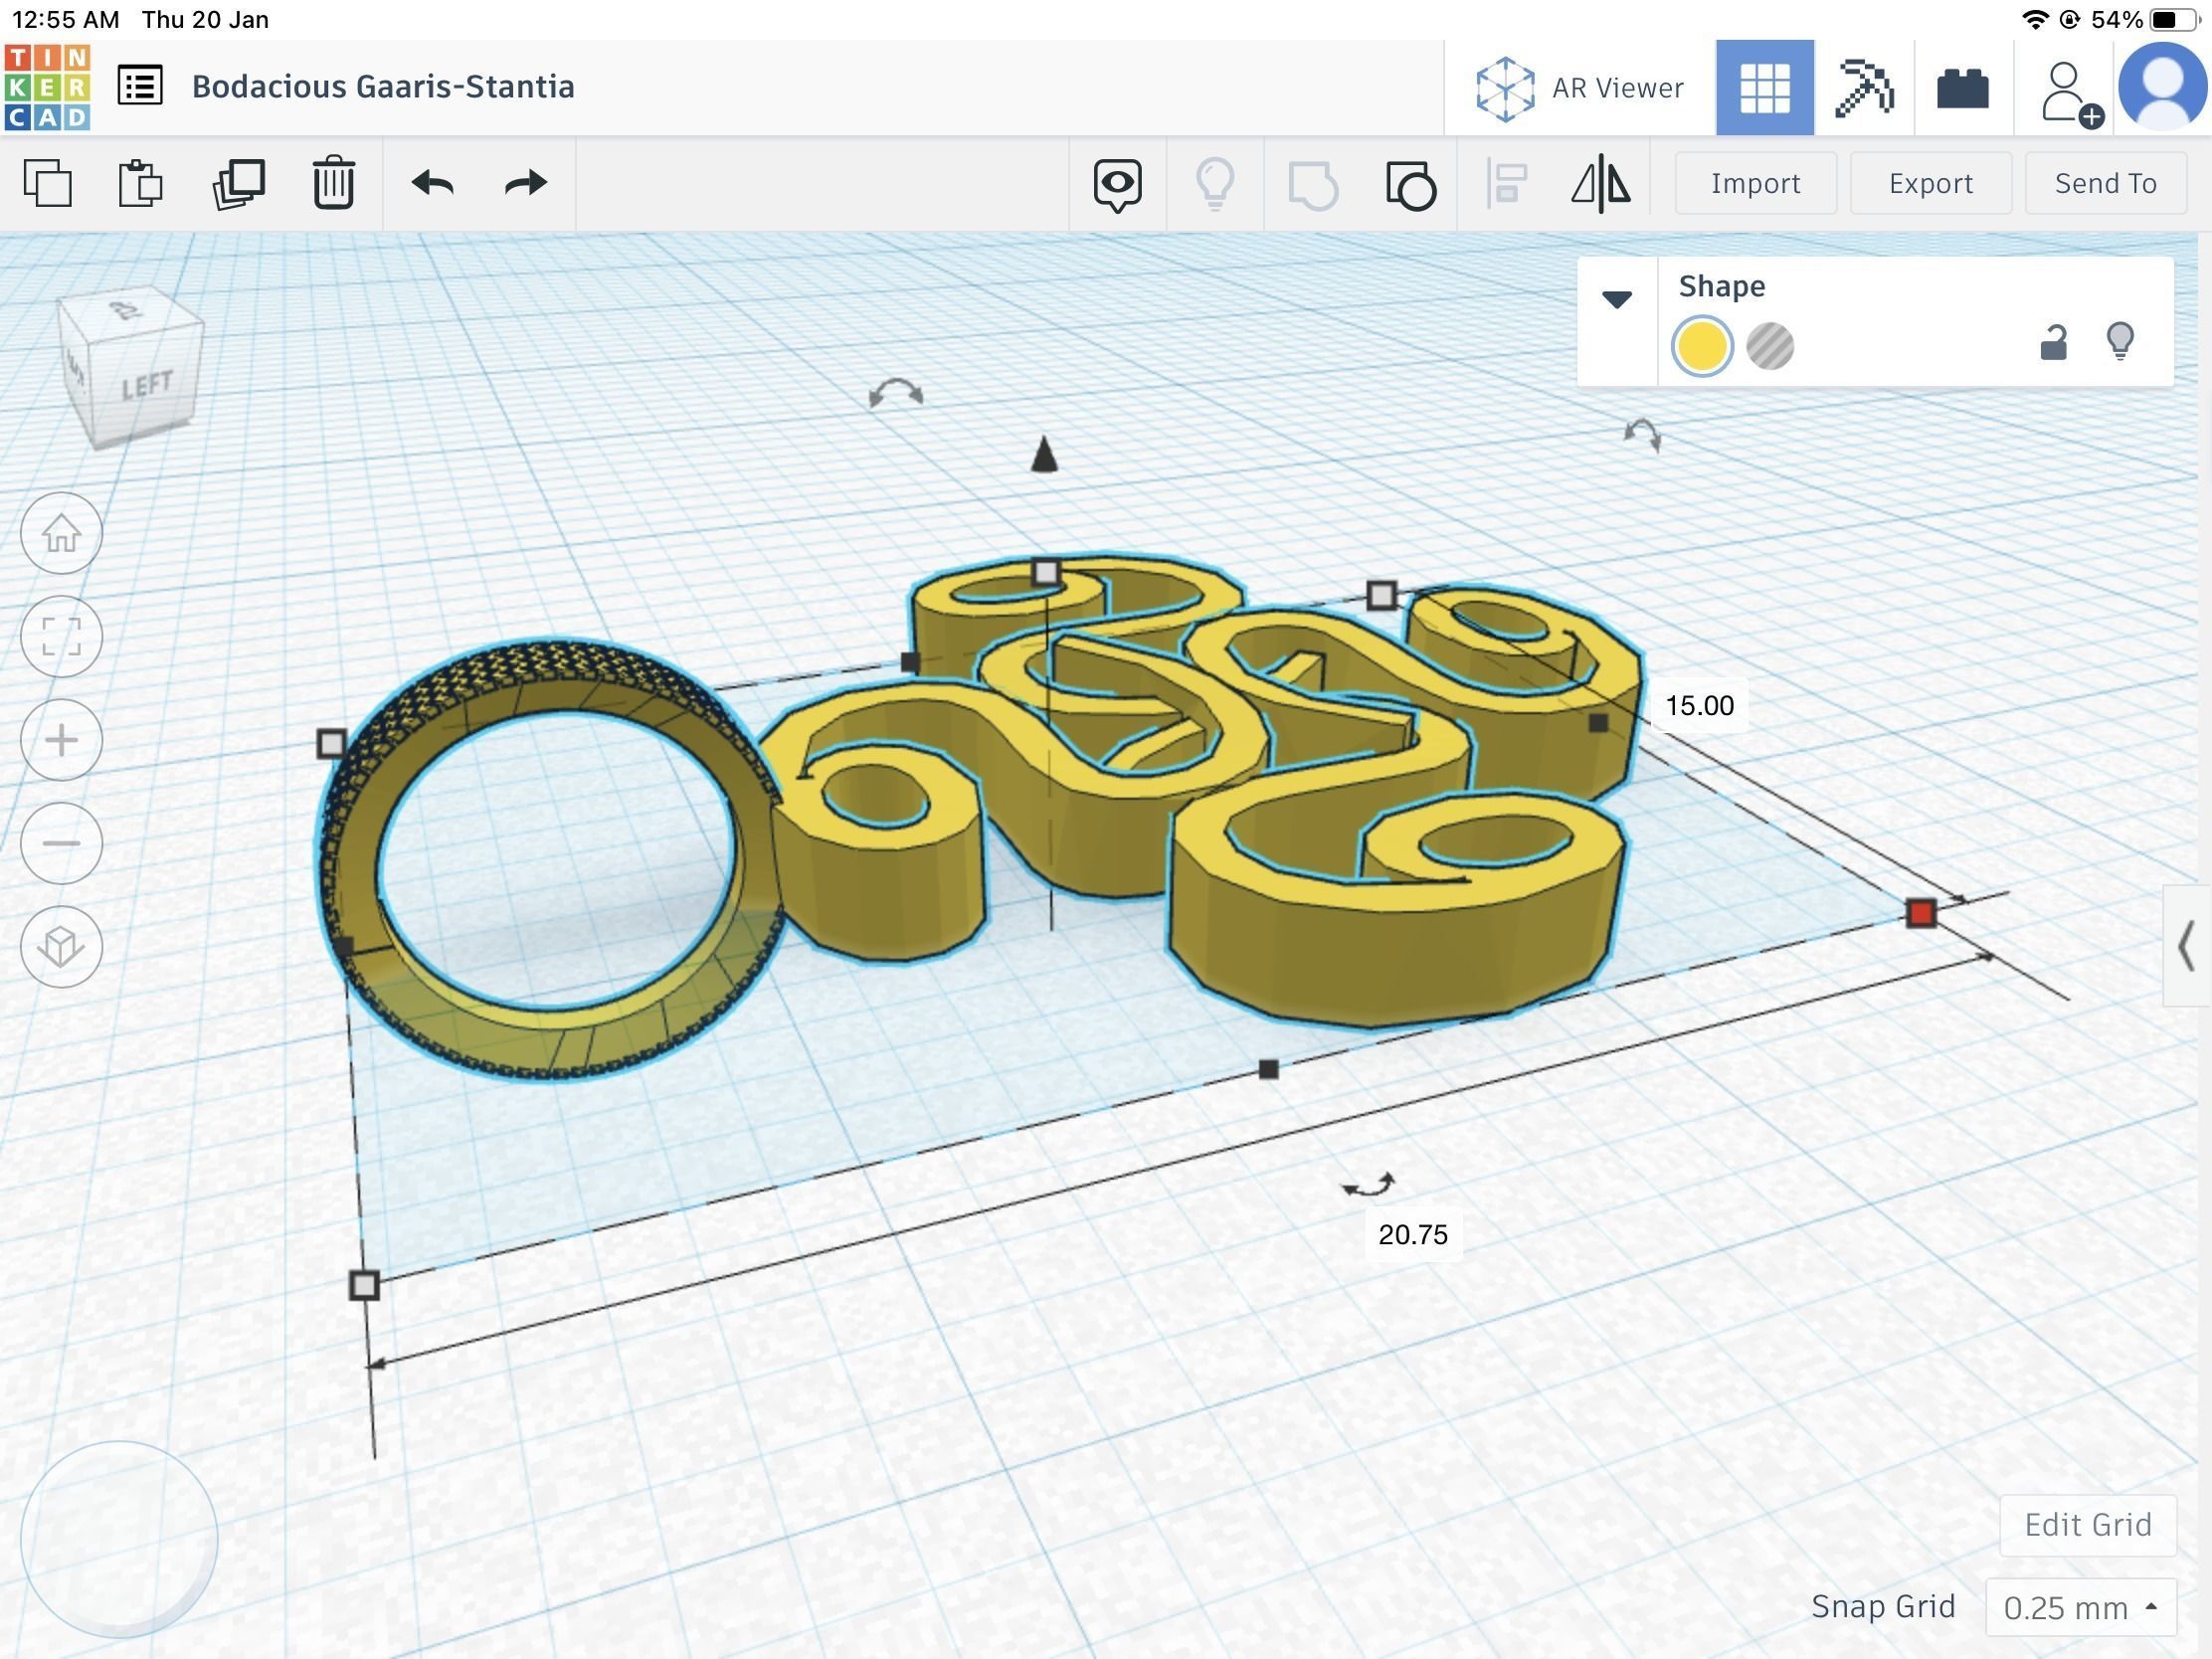Duplicate and repeat the selection
The width and height of the screenshot is (2212, 1659).
point(238,183)
